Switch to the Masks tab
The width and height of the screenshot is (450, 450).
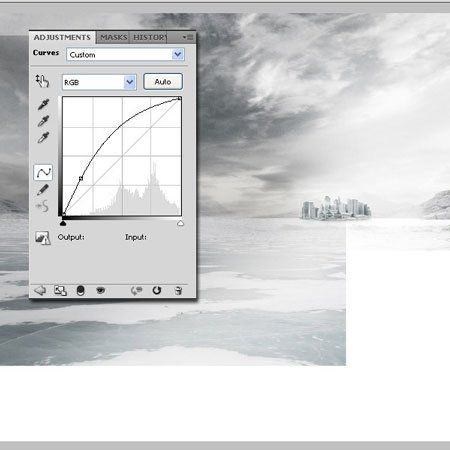click(113, 37)
